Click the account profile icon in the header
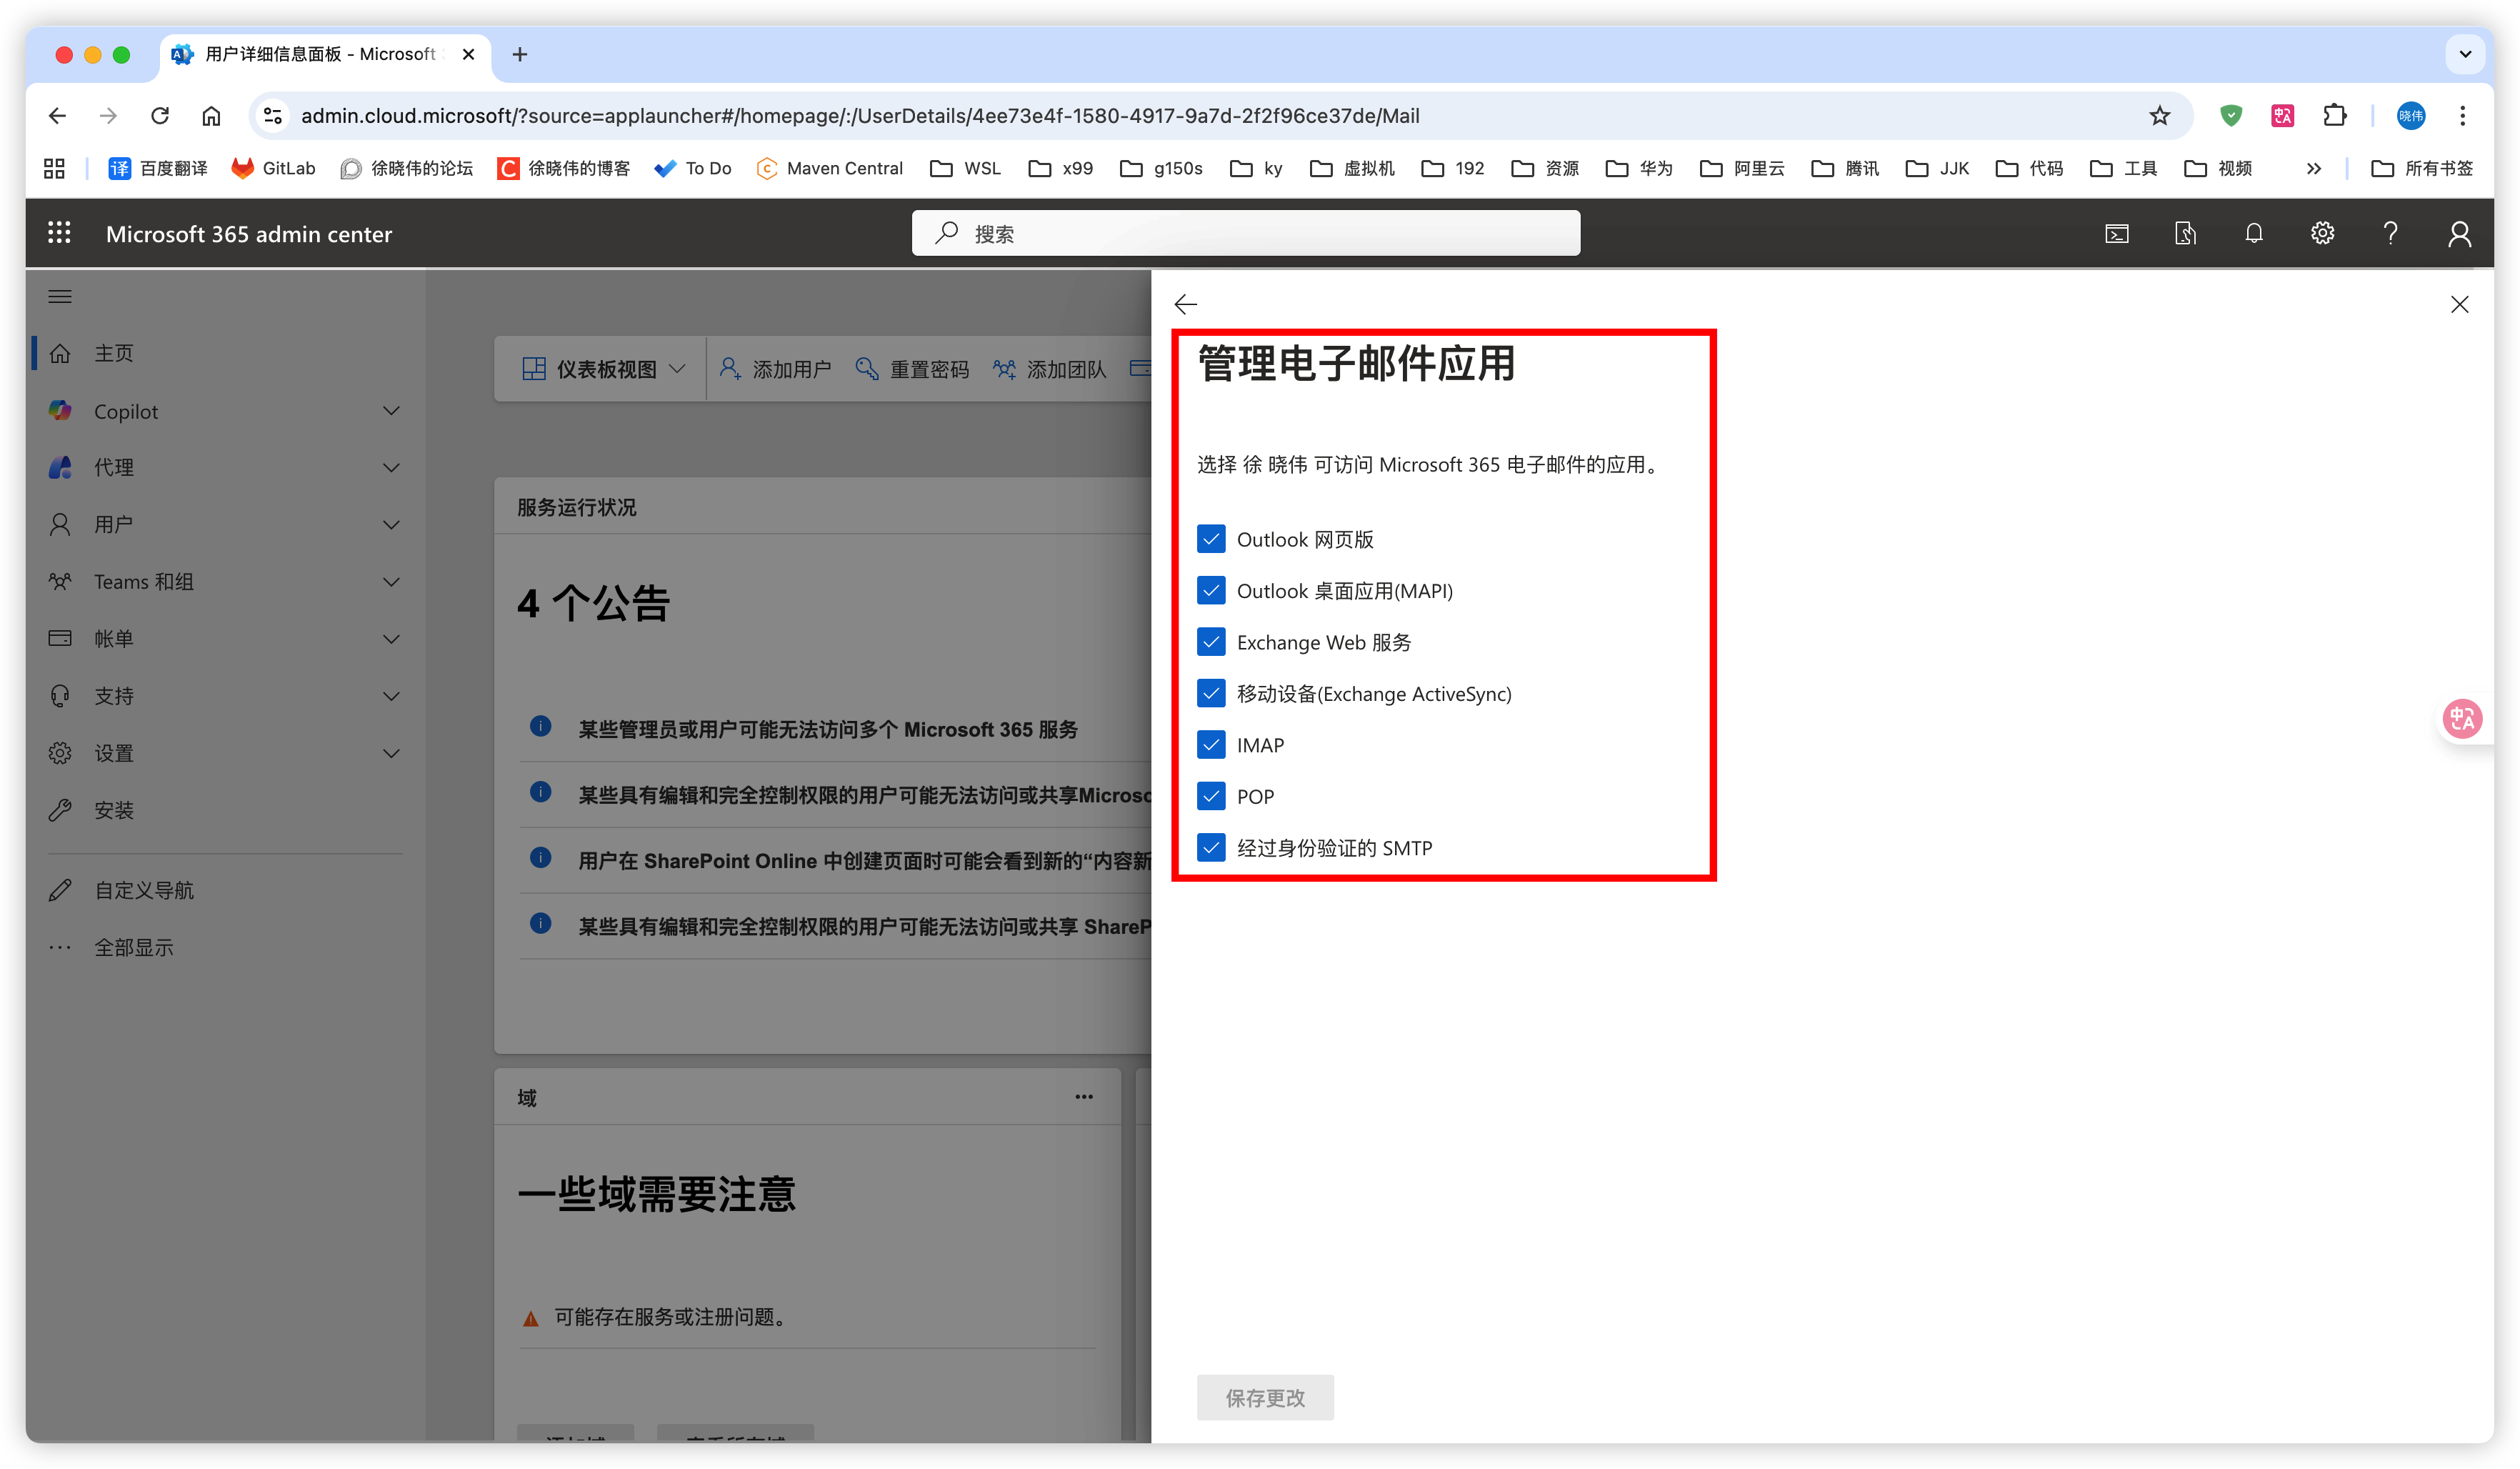 point(2459,233)
